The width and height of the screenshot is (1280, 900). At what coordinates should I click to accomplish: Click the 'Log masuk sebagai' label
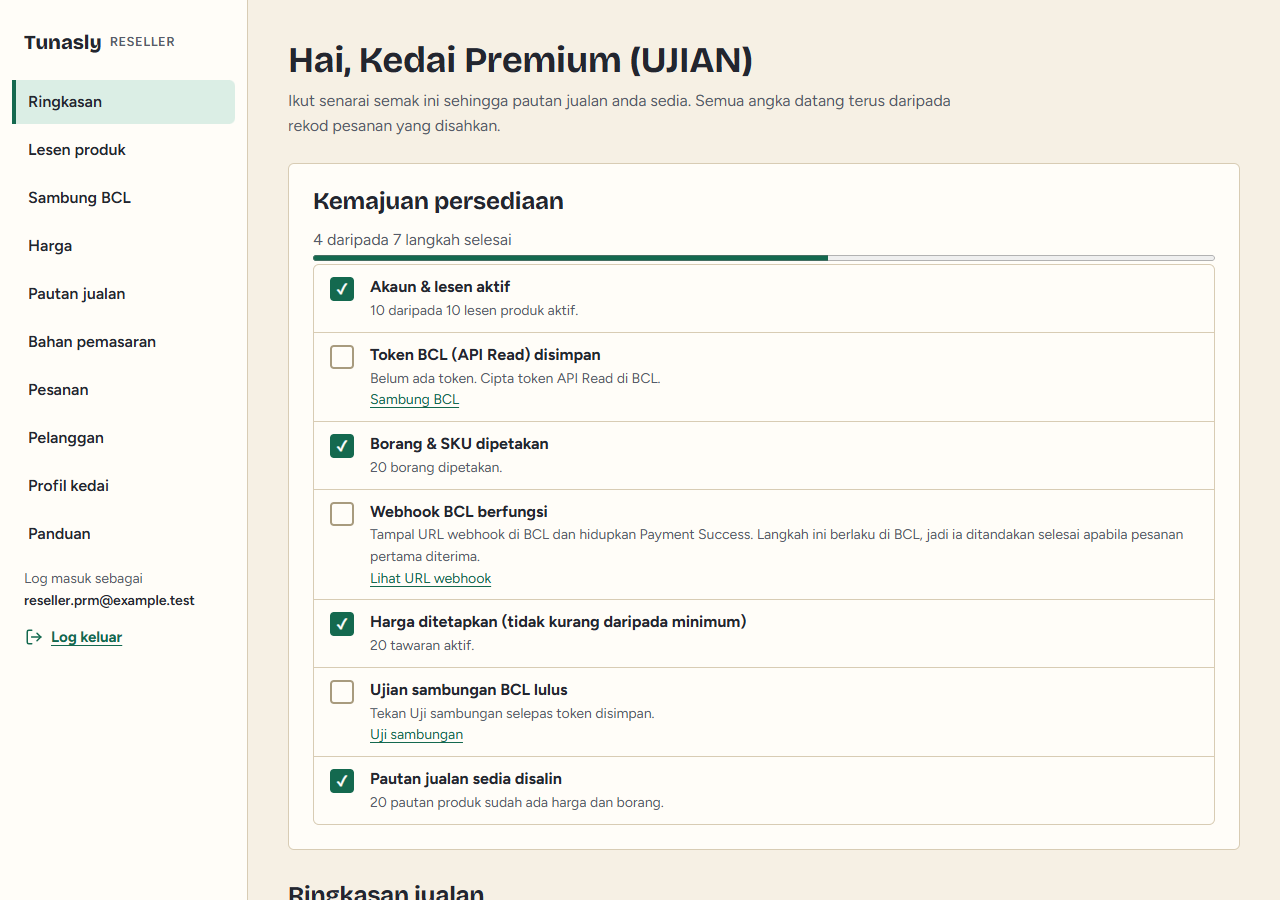click(84, 579)
